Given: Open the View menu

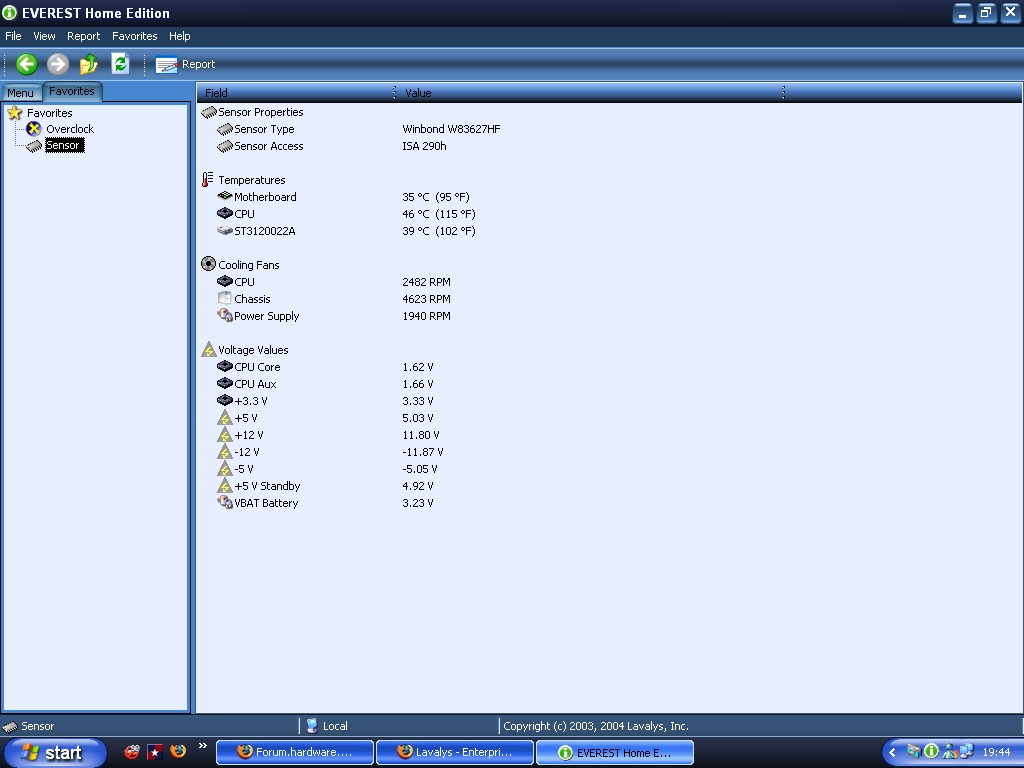Looking at the screenshot, I should coord(44,36).
